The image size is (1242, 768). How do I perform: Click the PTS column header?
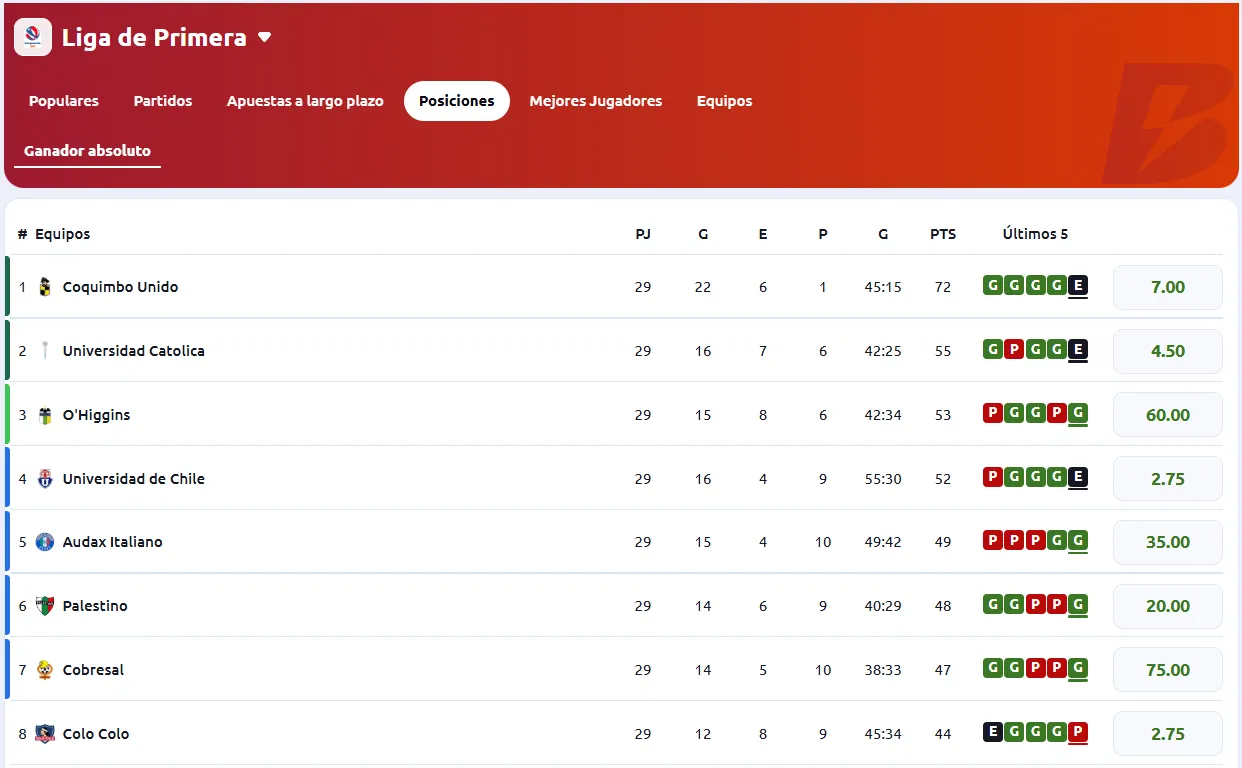coord(942,234)
